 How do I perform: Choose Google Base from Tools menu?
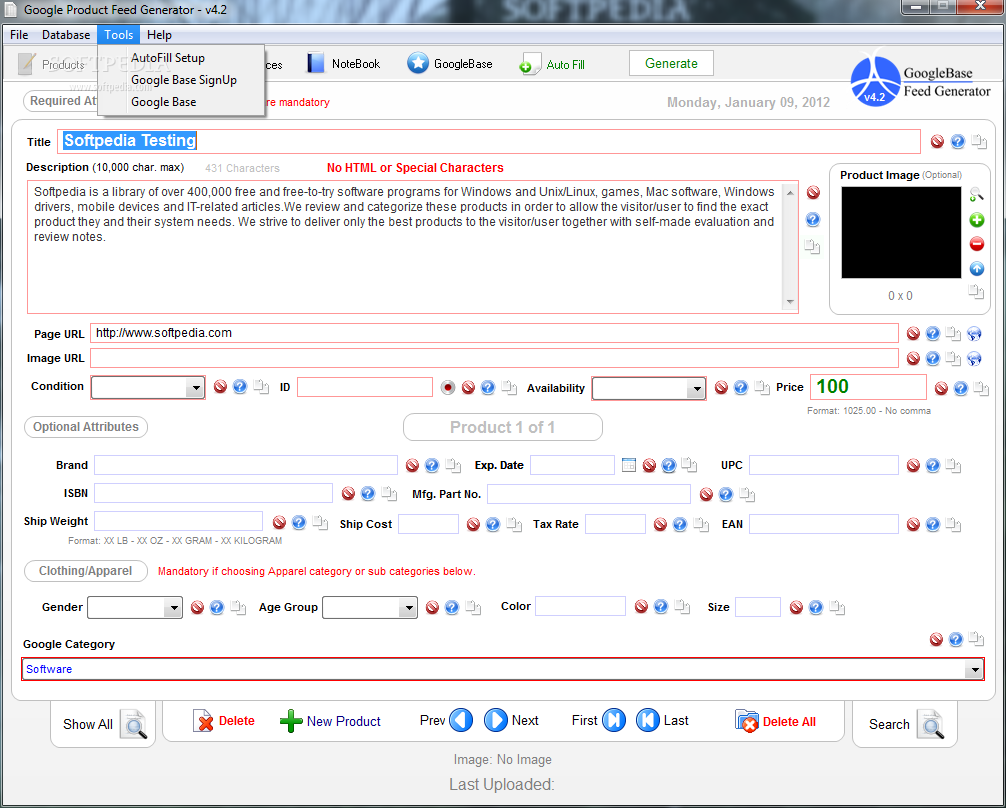(x=164, y=102)
